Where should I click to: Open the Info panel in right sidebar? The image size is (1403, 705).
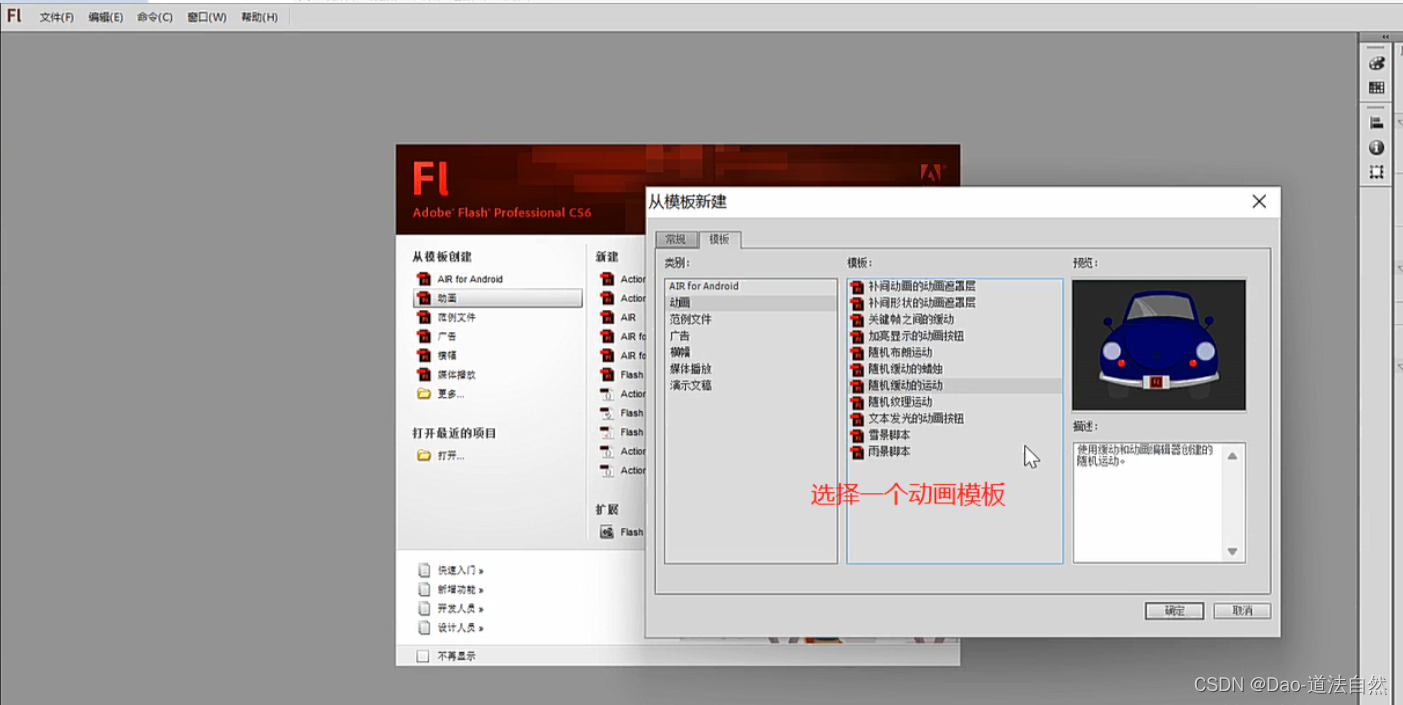click(x=1376, y=147)
